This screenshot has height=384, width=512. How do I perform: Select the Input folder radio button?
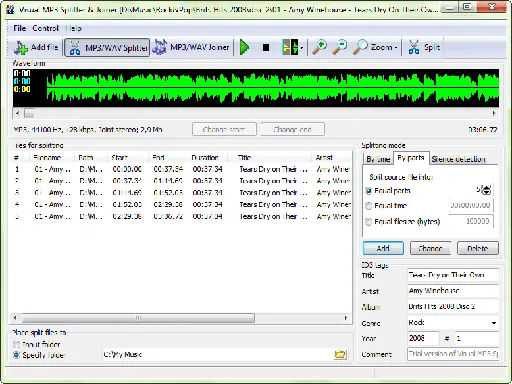coord(16,344)
